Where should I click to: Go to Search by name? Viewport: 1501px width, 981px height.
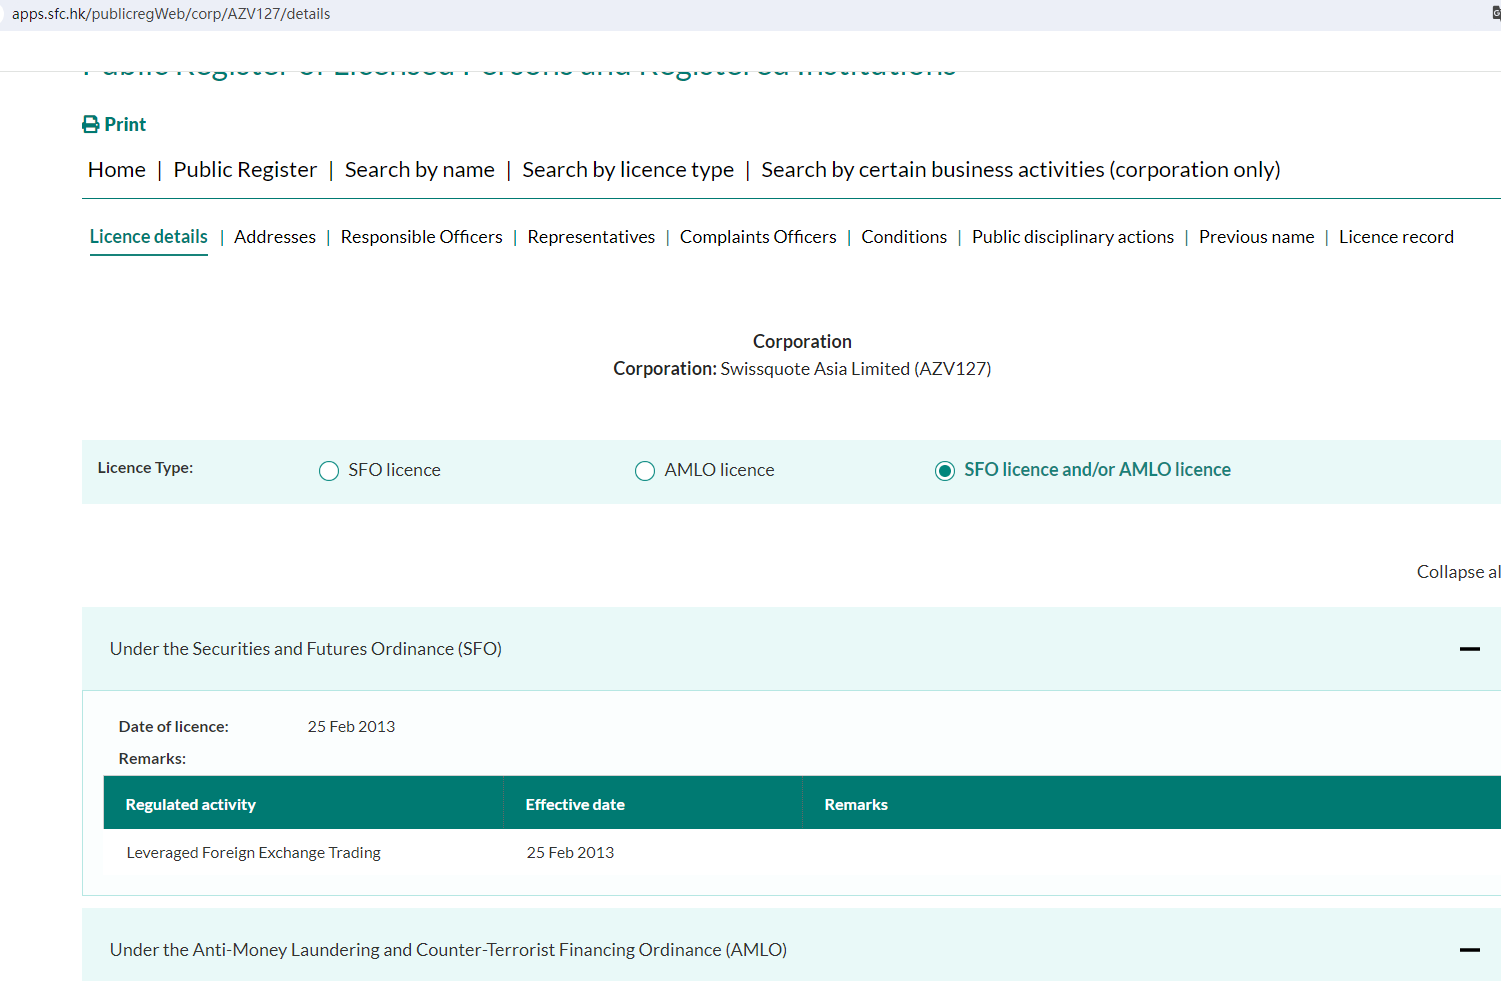(x=419, y=170)
